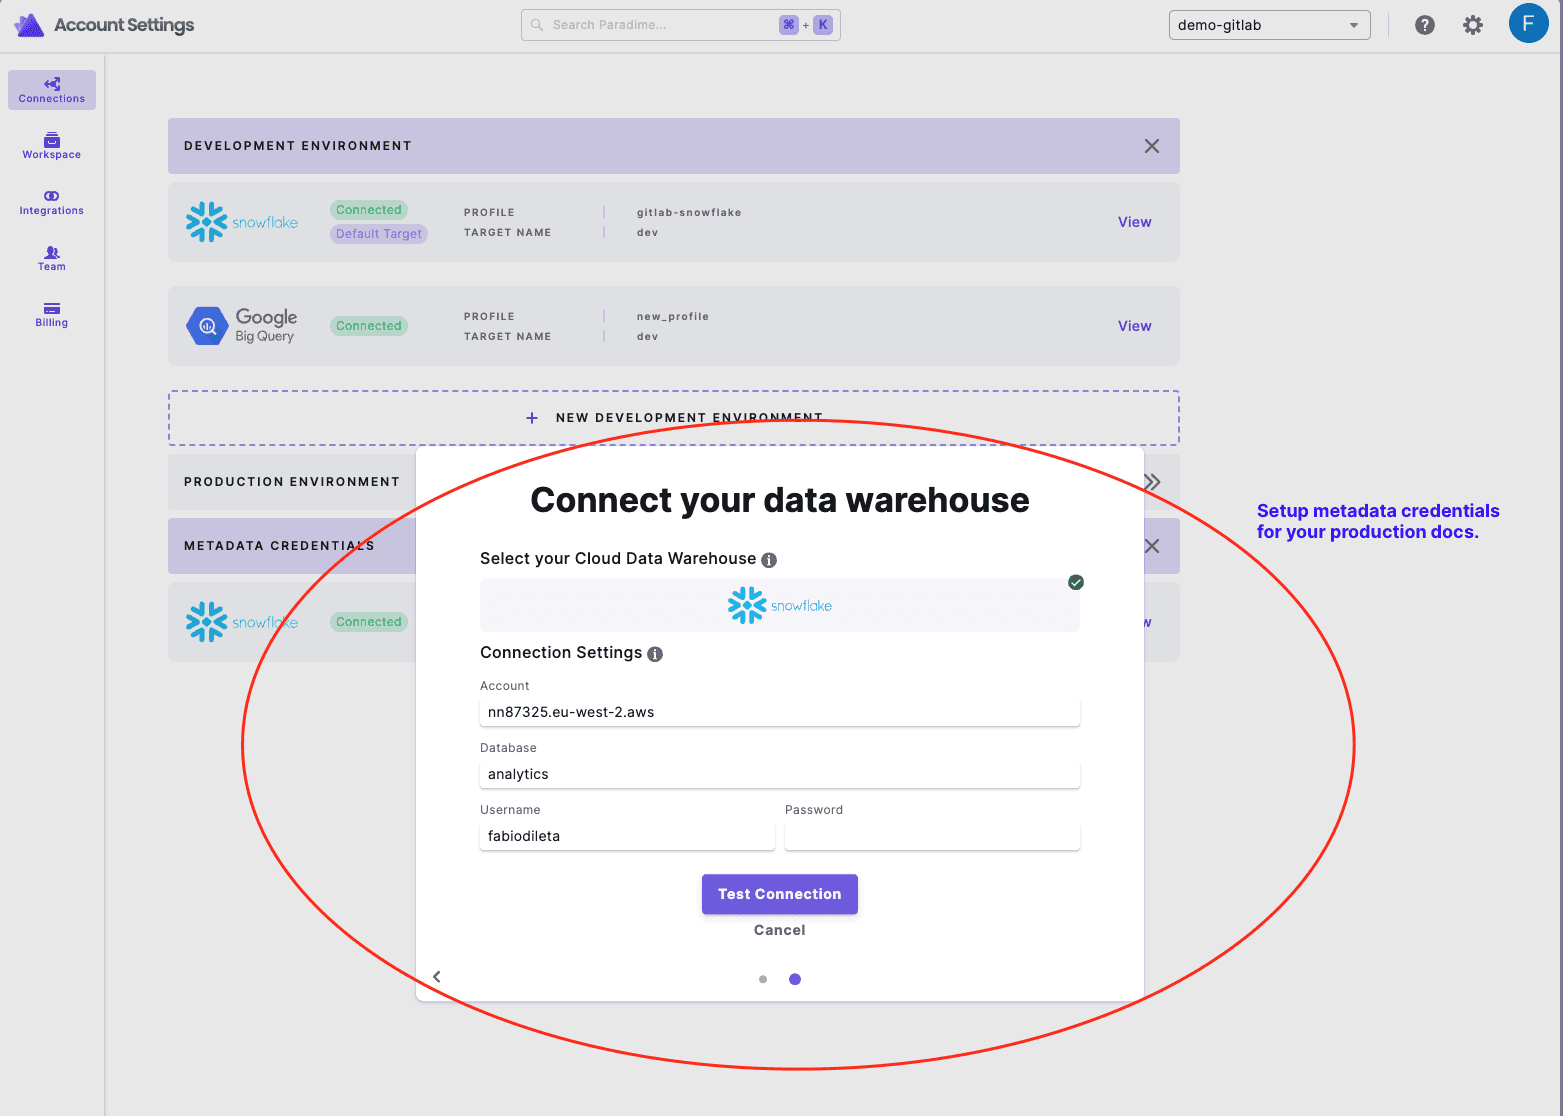The image size is (1563, 1116).
Task: Click the Account input field
Action: click(780, 712)
